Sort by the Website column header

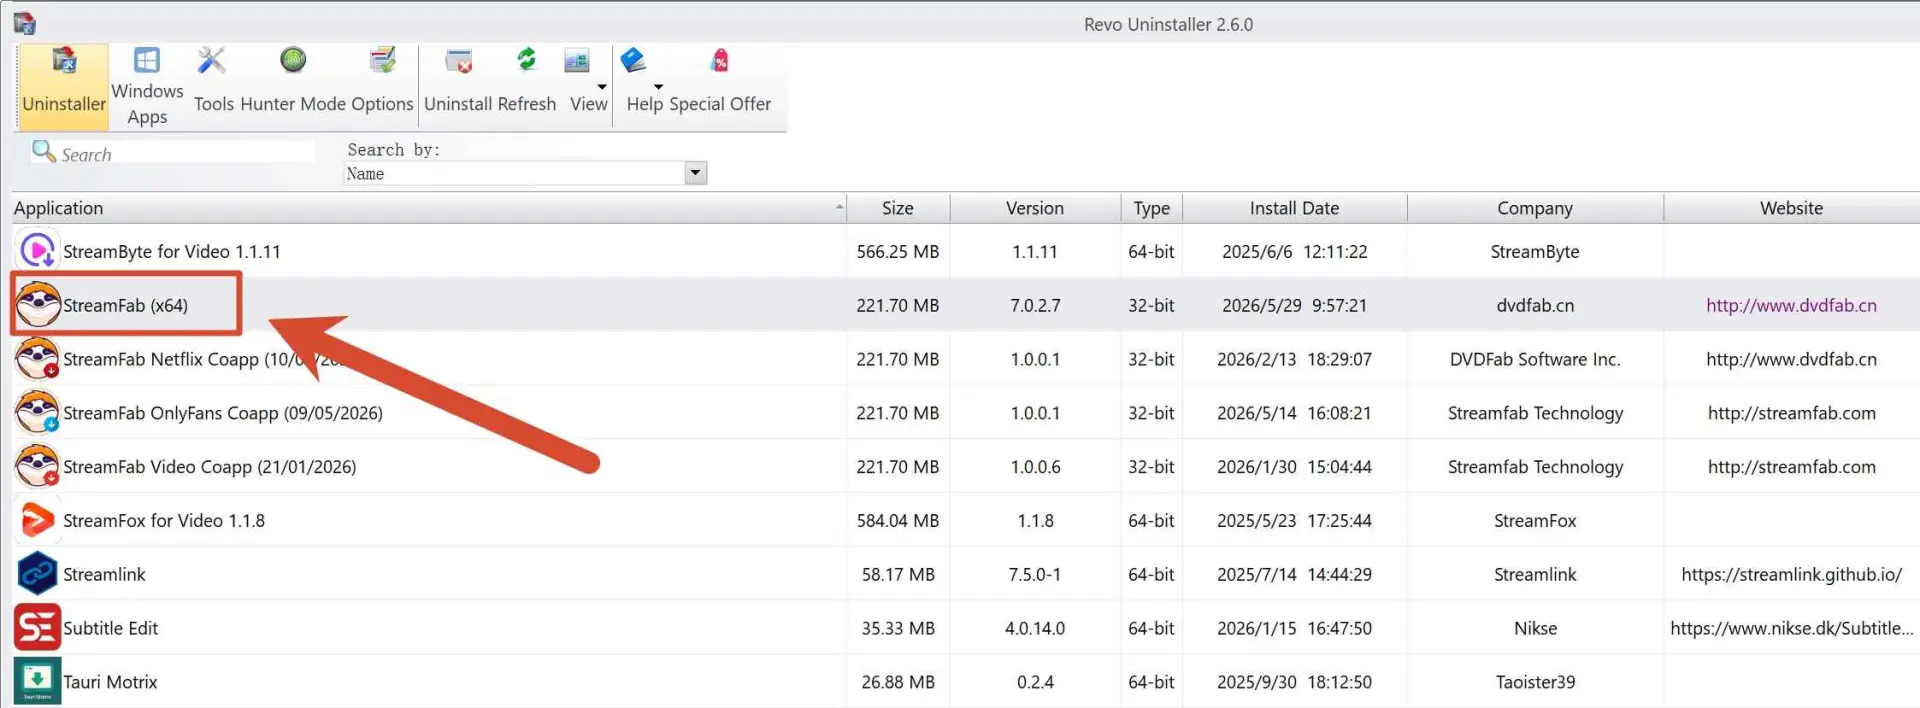pyautogui.click(x=1791, y=208)
